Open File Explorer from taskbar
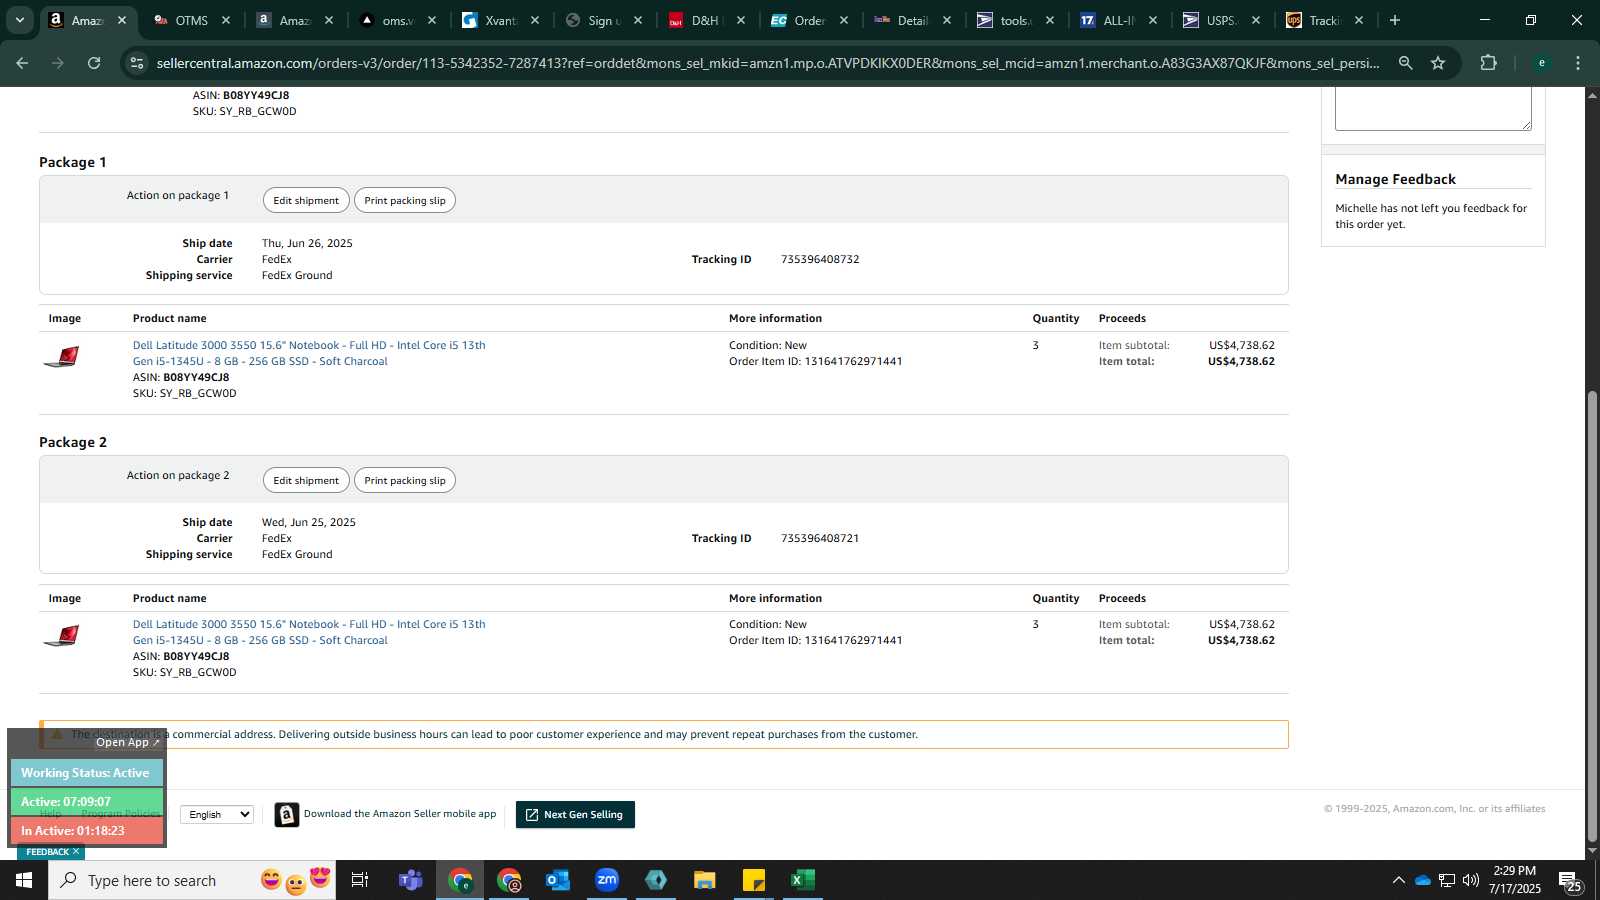Screen dimensions: 1600x900 pyautogui.click(x=705, y=880)
